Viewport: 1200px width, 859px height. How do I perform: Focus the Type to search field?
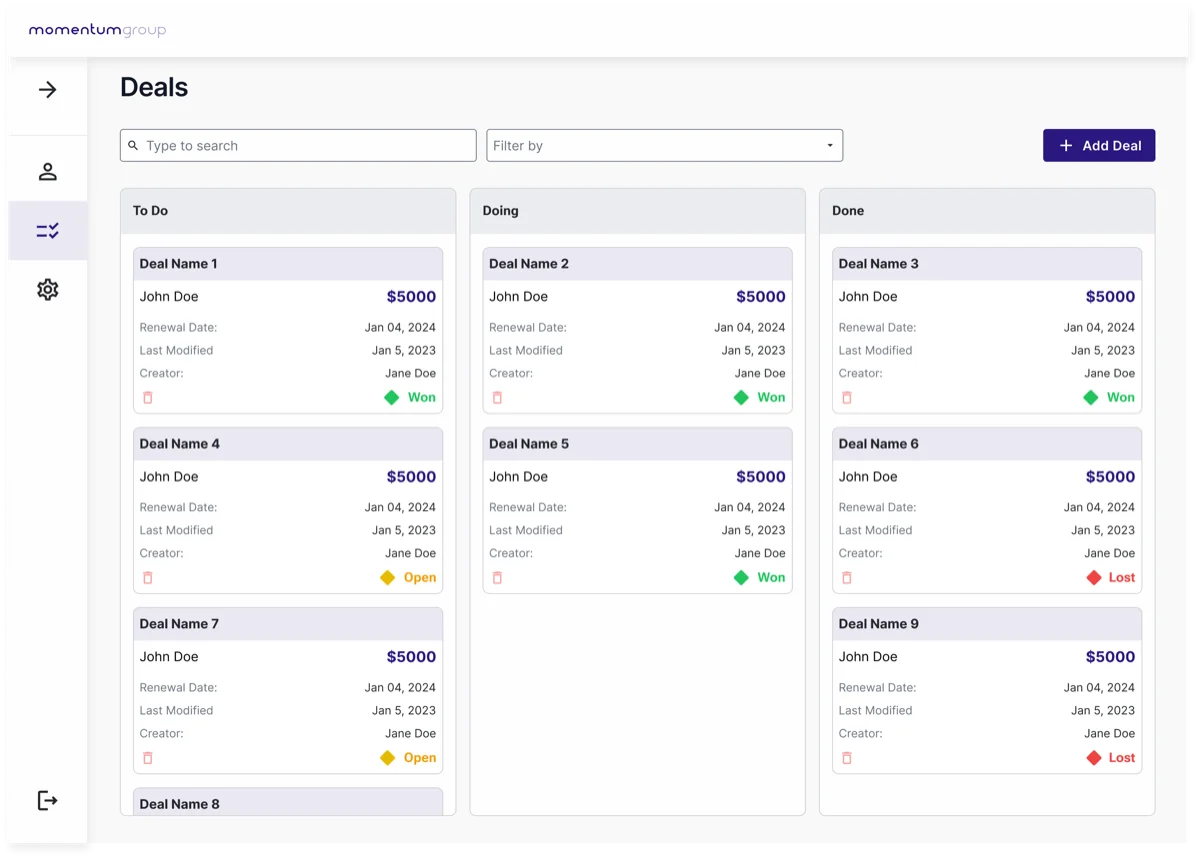298,146
